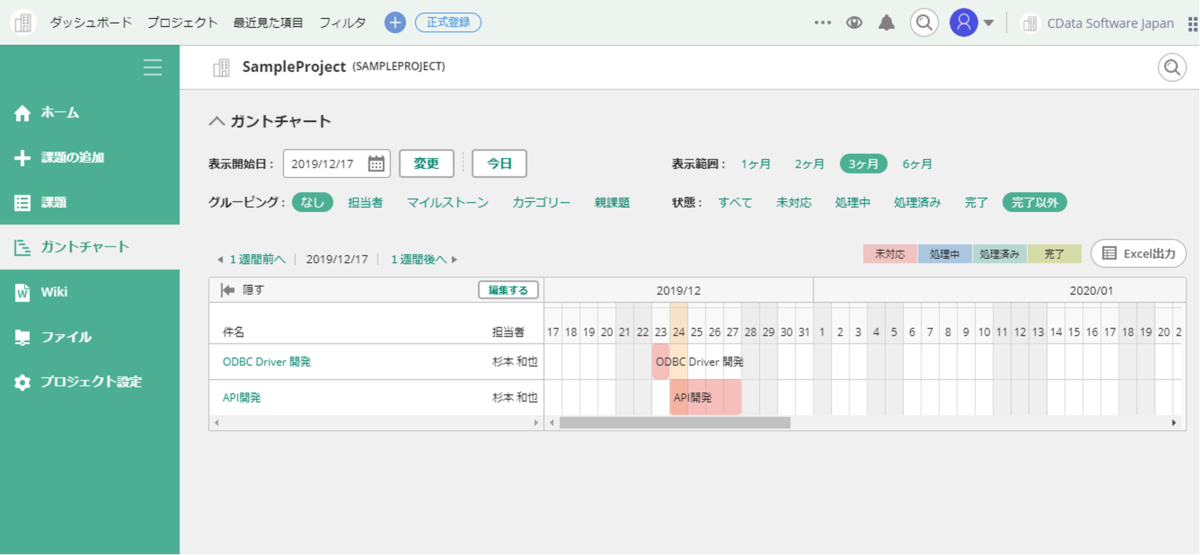1200x555 pixels.
Task: Click the Backlog logo icon at top left
Action: click(23, 22)
